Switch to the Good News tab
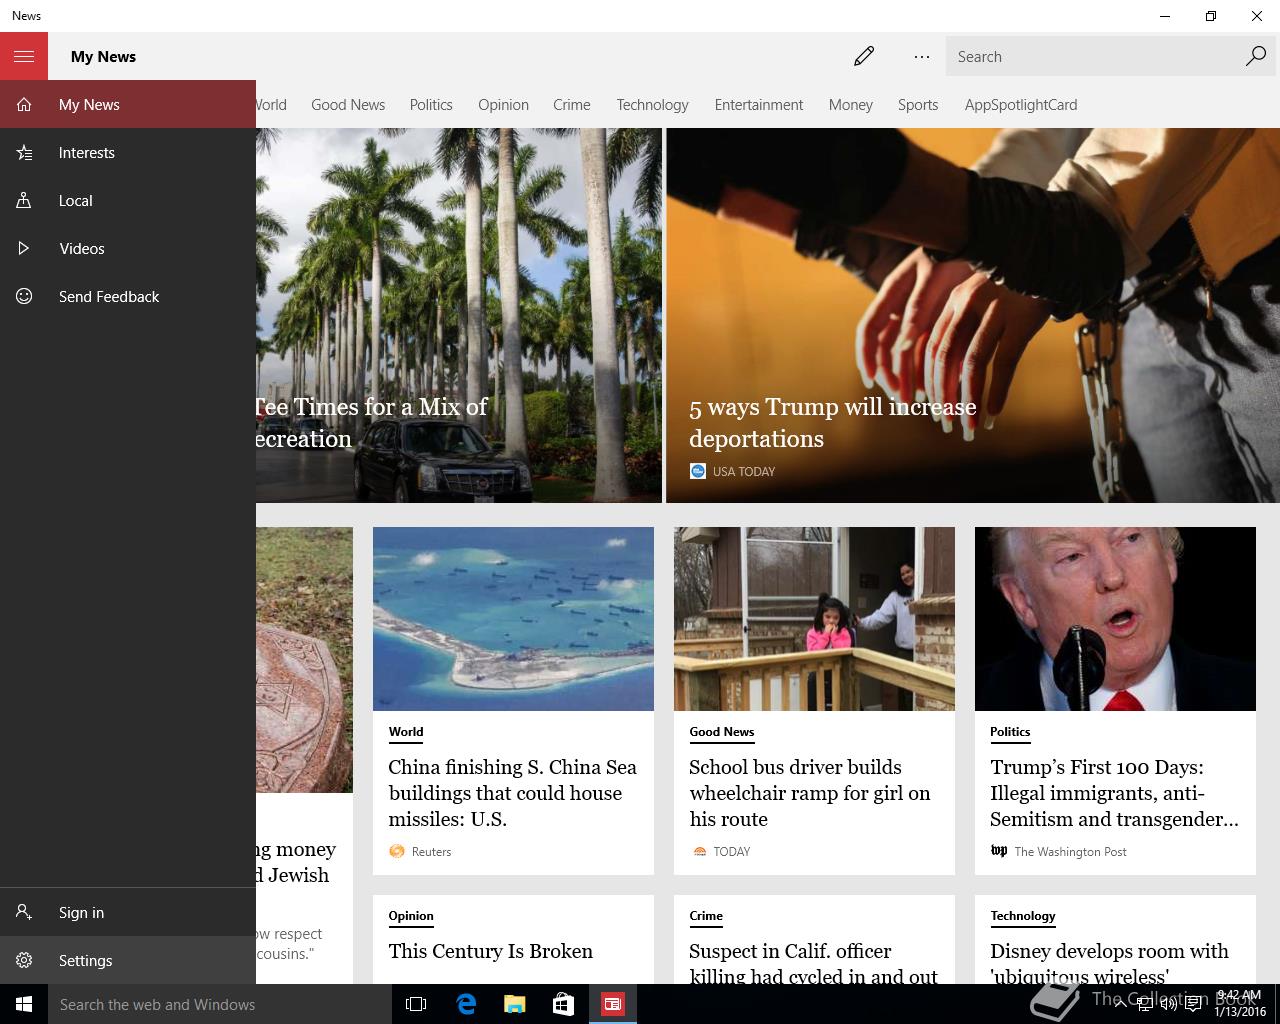This screenshot has height=1024, width=1280. tap(348, 104)
